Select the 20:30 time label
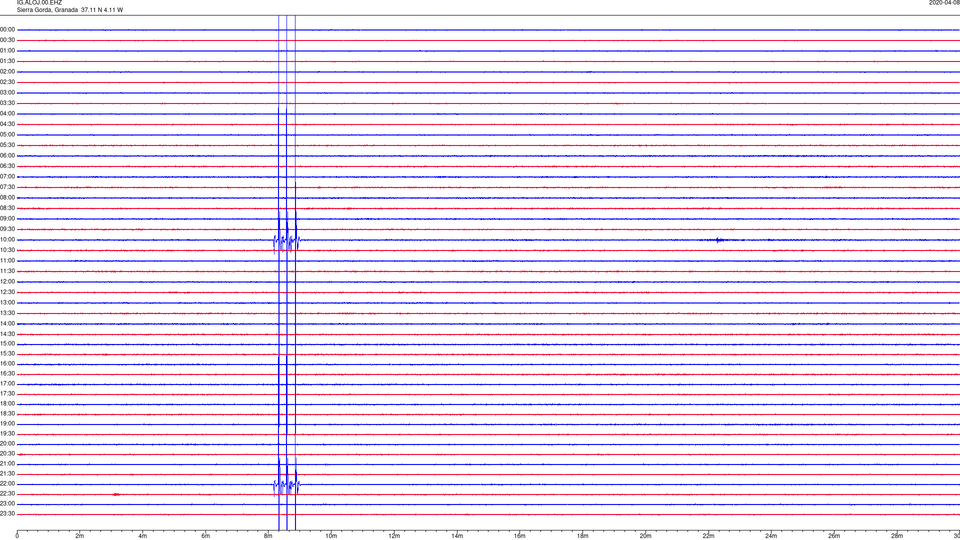This screenshot has height=540, width=960. point(7,453)
